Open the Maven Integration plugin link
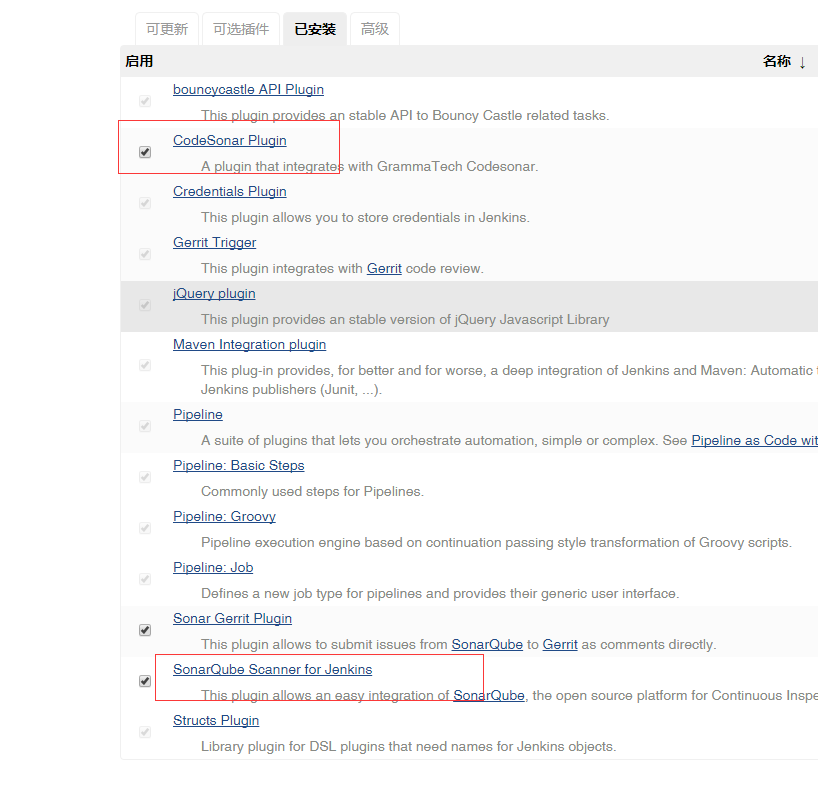This screenshot has width=818, height=787. pos(249,345)
